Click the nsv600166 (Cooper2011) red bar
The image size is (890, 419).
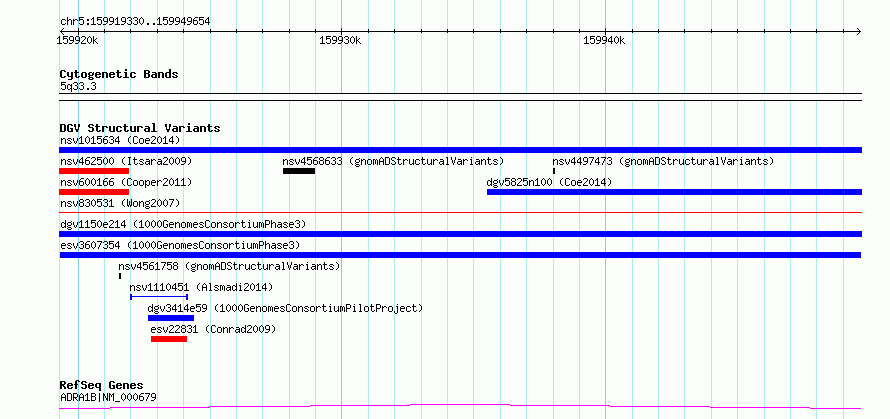(x=94, y=192)
